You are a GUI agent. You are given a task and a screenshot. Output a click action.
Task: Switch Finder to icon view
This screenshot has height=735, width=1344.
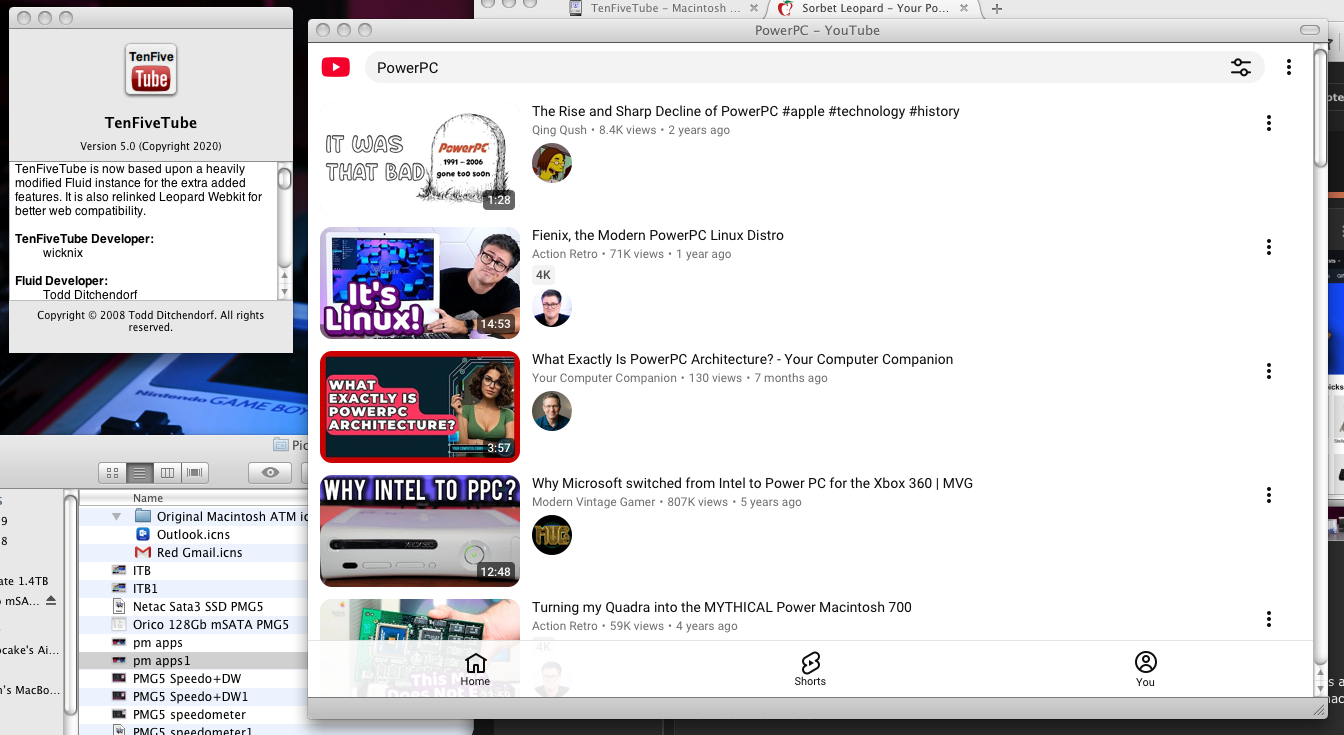(x=113, y=472)
